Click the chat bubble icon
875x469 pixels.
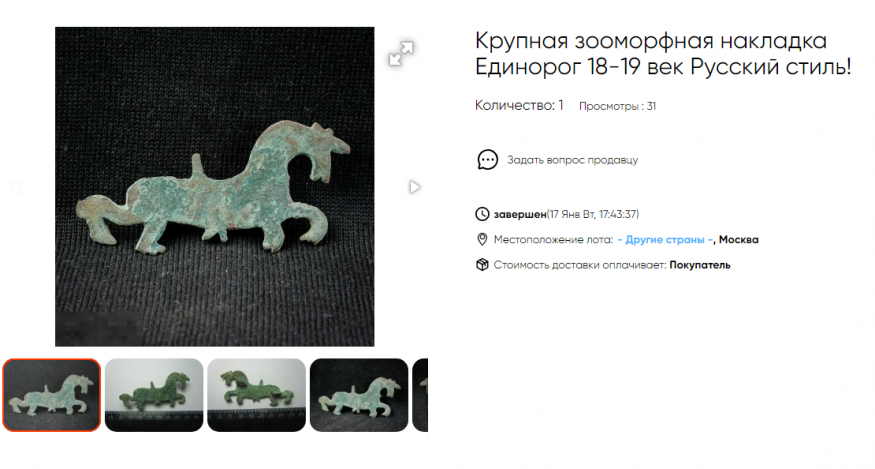[487, 160]
